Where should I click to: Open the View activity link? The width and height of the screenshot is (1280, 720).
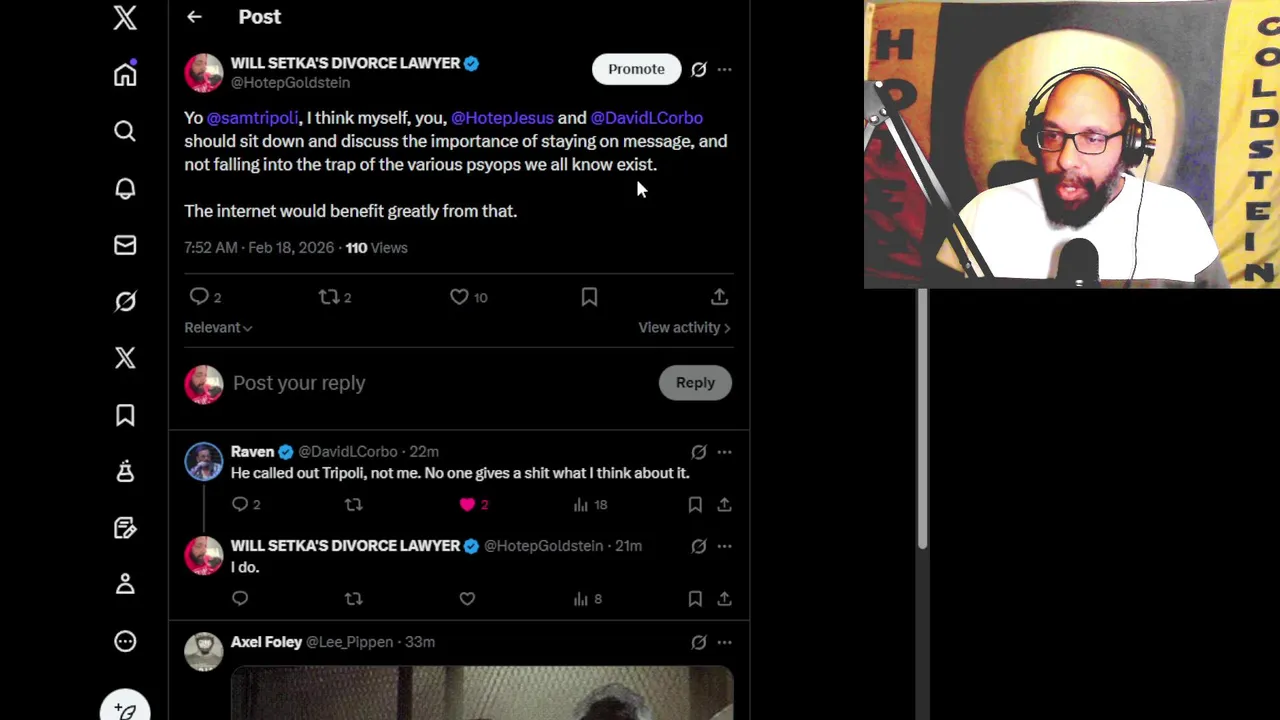coord(684,327)
